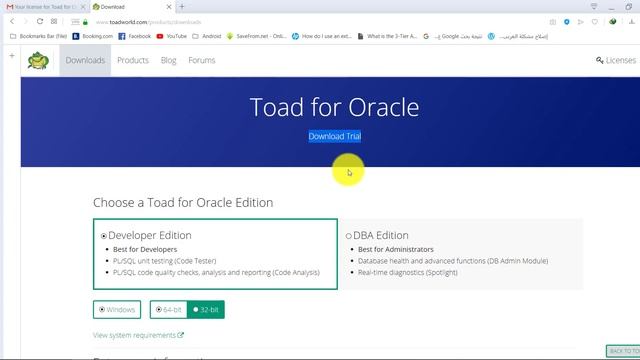Open the YouTube bookmark
The width and height of the screenshot is (640, 360).
pos(171,36)
